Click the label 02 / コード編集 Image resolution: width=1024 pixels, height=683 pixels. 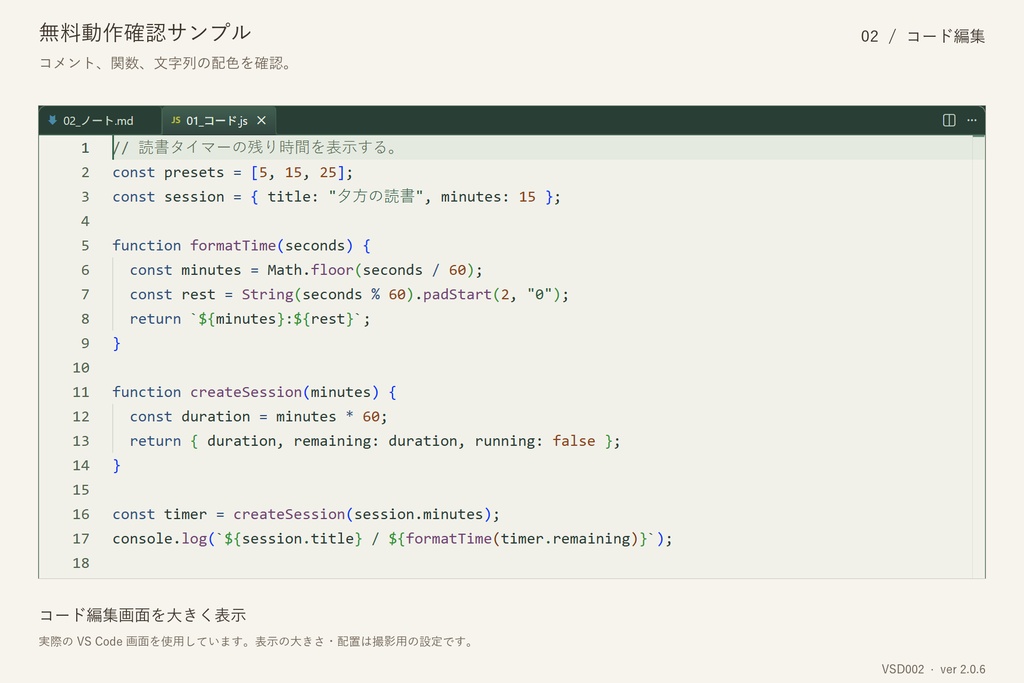tap(922, 36)
